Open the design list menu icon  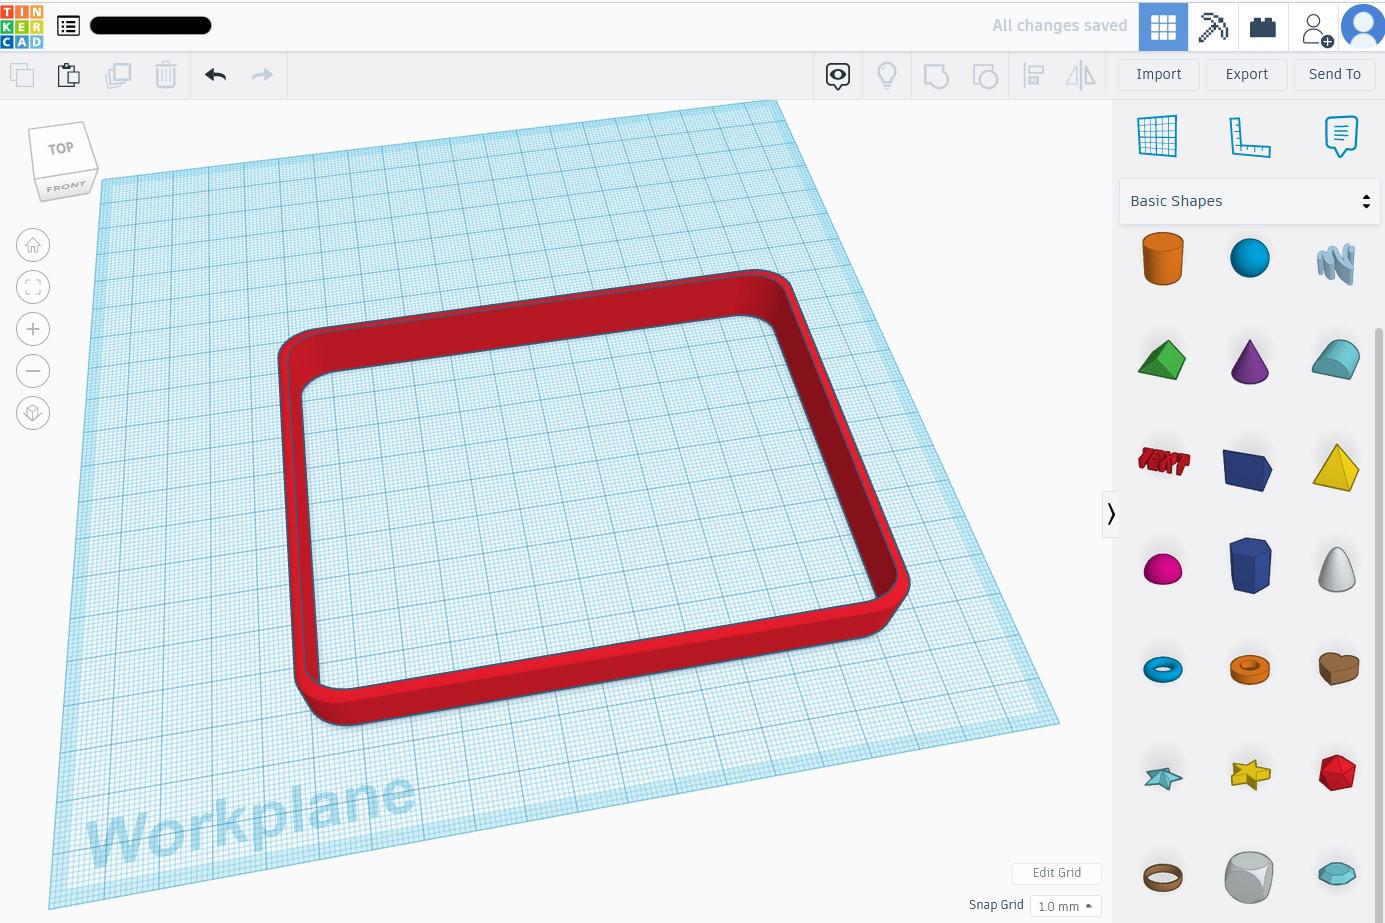point(68,26)
